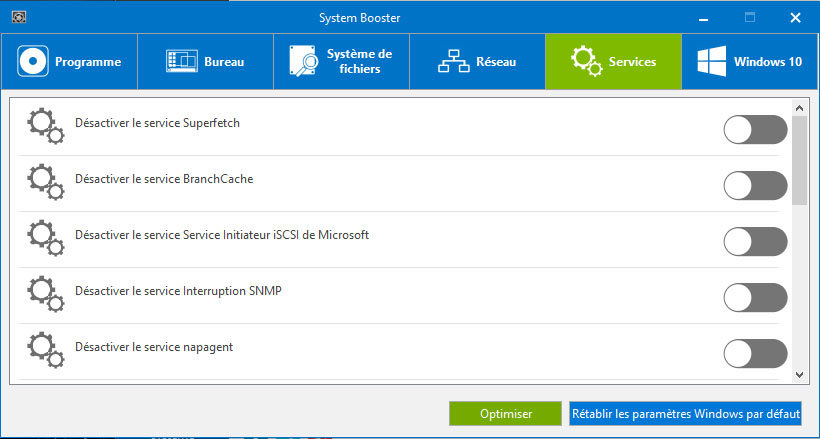Click the gears icon beside iSCSI de Microsoft
The height and width of the screenshot is (439, 820).
[45, 238]
